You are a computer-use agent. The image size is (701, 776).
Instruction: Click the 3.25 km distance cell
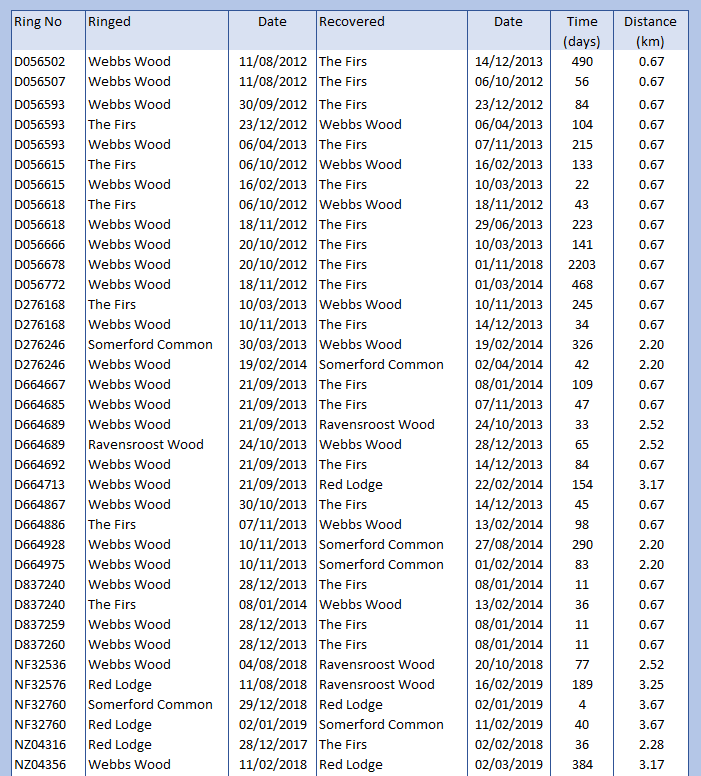coord(651,685)
